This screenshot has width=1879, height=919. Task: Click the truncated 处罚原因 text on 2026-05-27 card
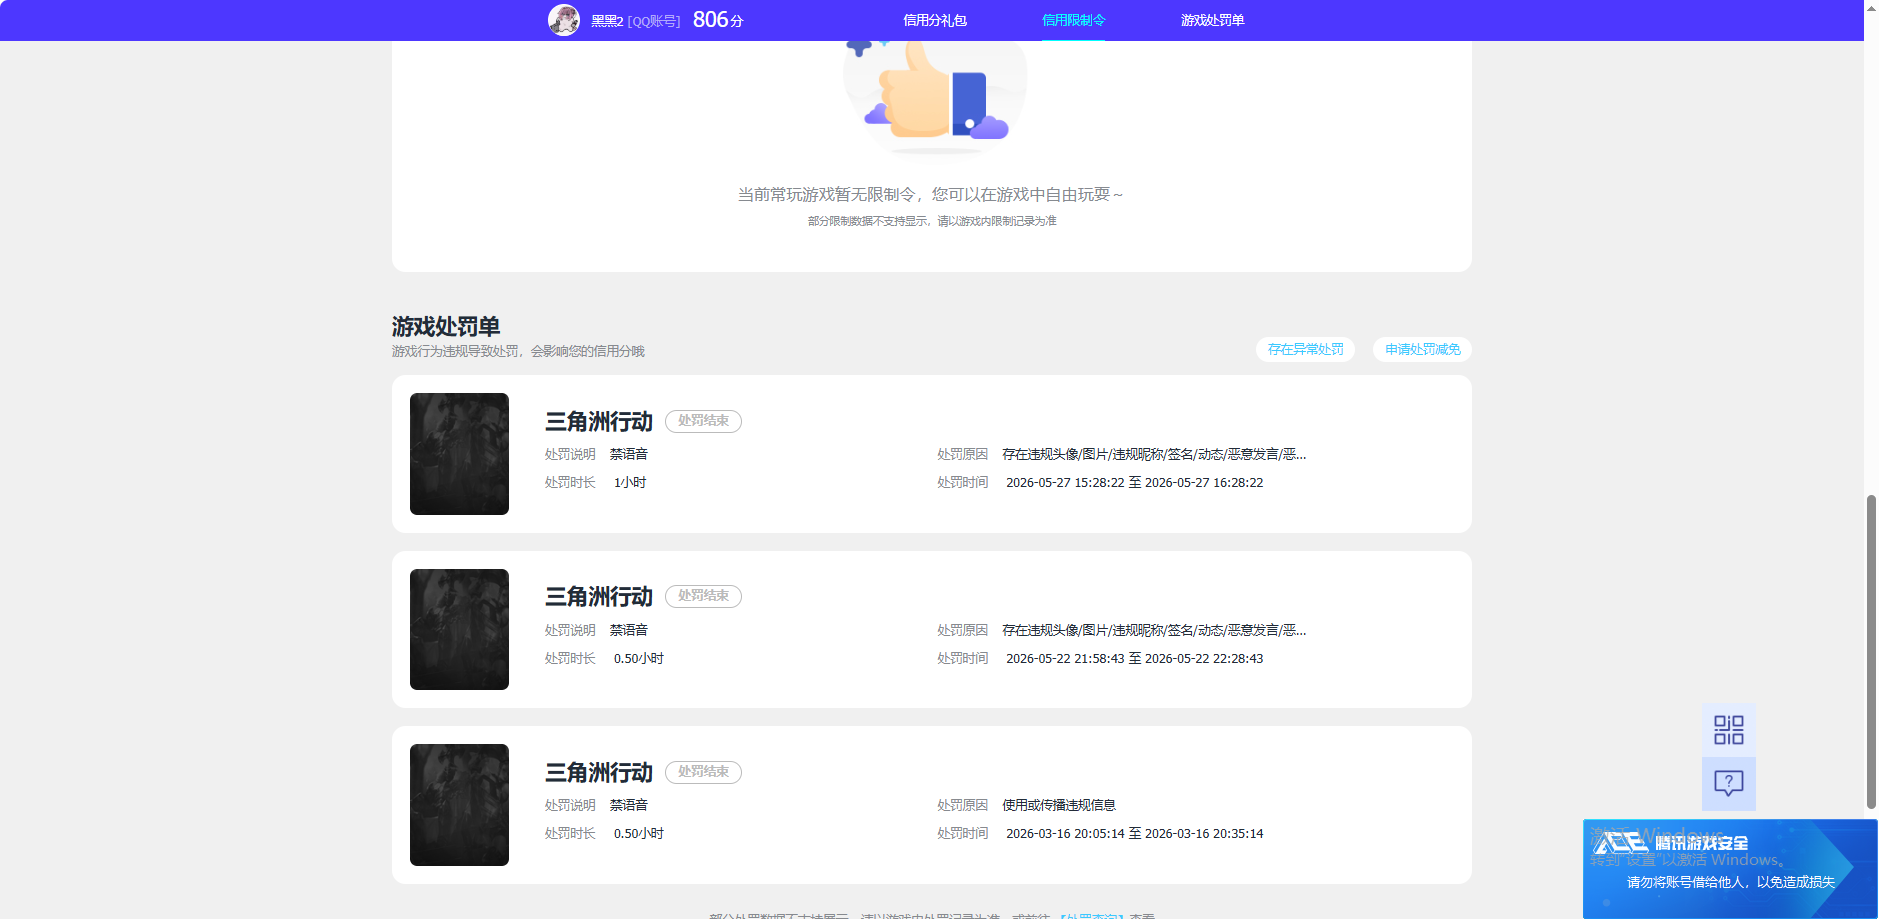click(x=1154, y=454)
